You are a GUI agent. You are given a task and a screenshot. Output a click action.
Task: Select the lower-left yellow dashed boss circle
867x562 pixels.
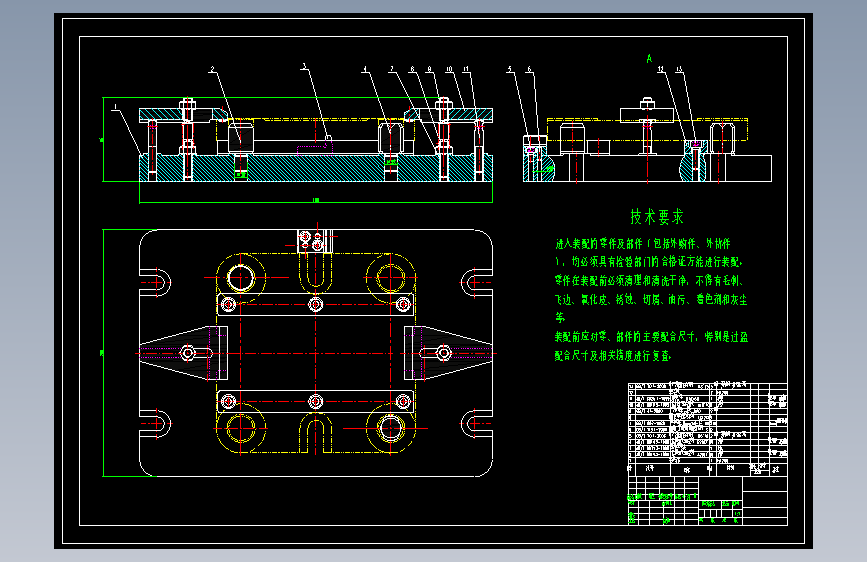pyautogui.click(x=241, y=428)
